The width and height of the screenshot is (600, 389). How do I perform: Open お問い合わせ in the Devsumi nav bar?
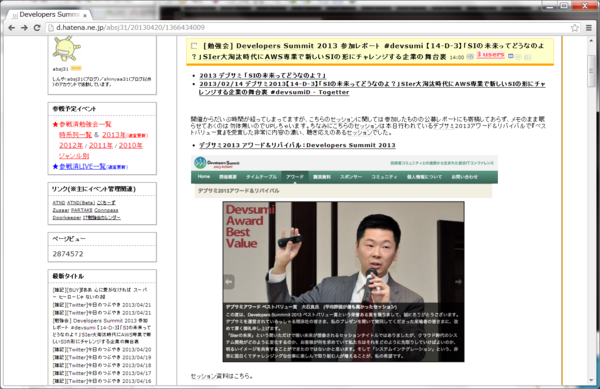coord(464,177)
